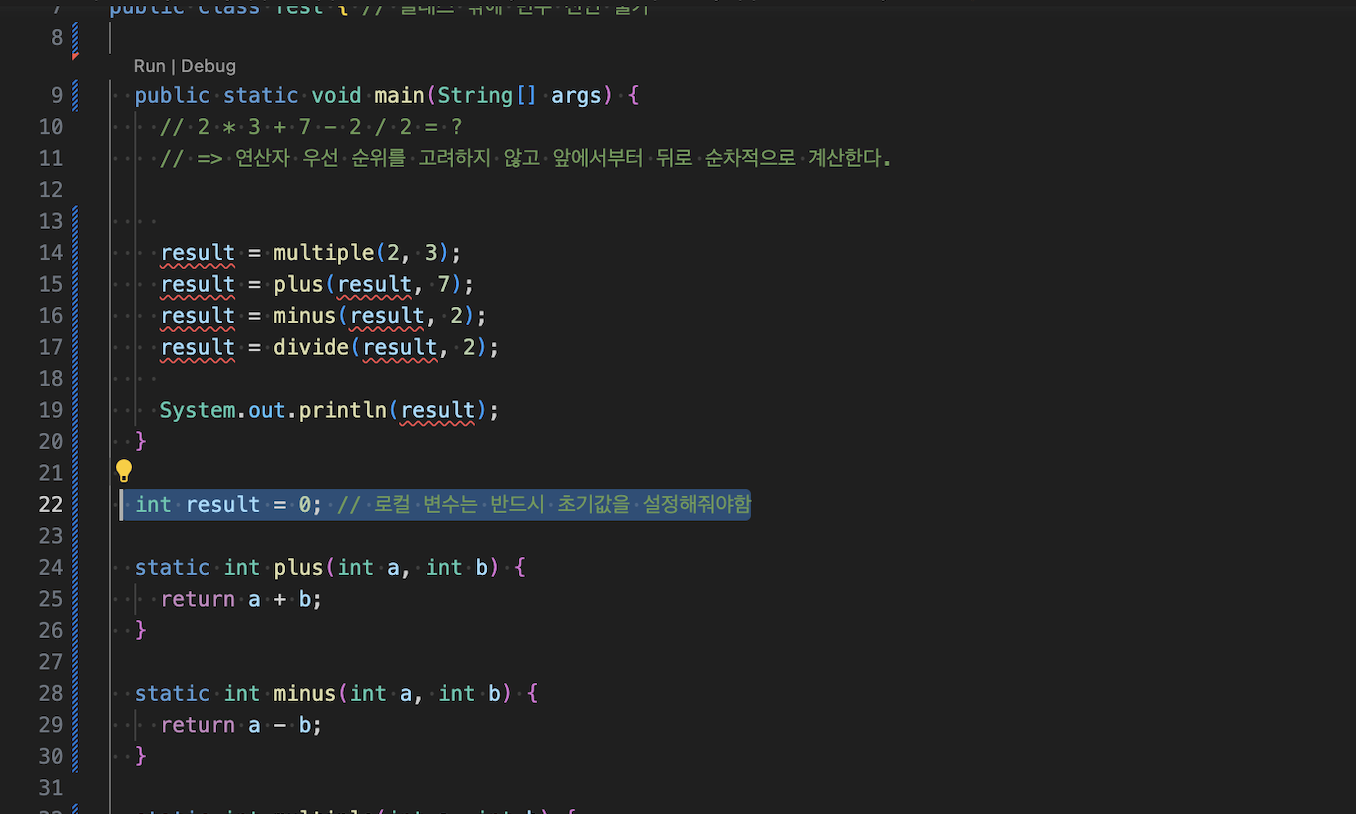The image size is (1356, 814).
Task: Click the Korean comment on highlighted line 22
Action: coord(543,504)
